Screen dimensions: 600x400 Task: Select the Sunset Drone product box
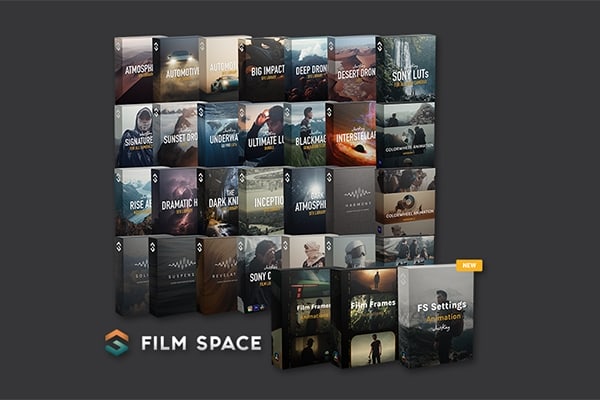[x=175, y=135]
